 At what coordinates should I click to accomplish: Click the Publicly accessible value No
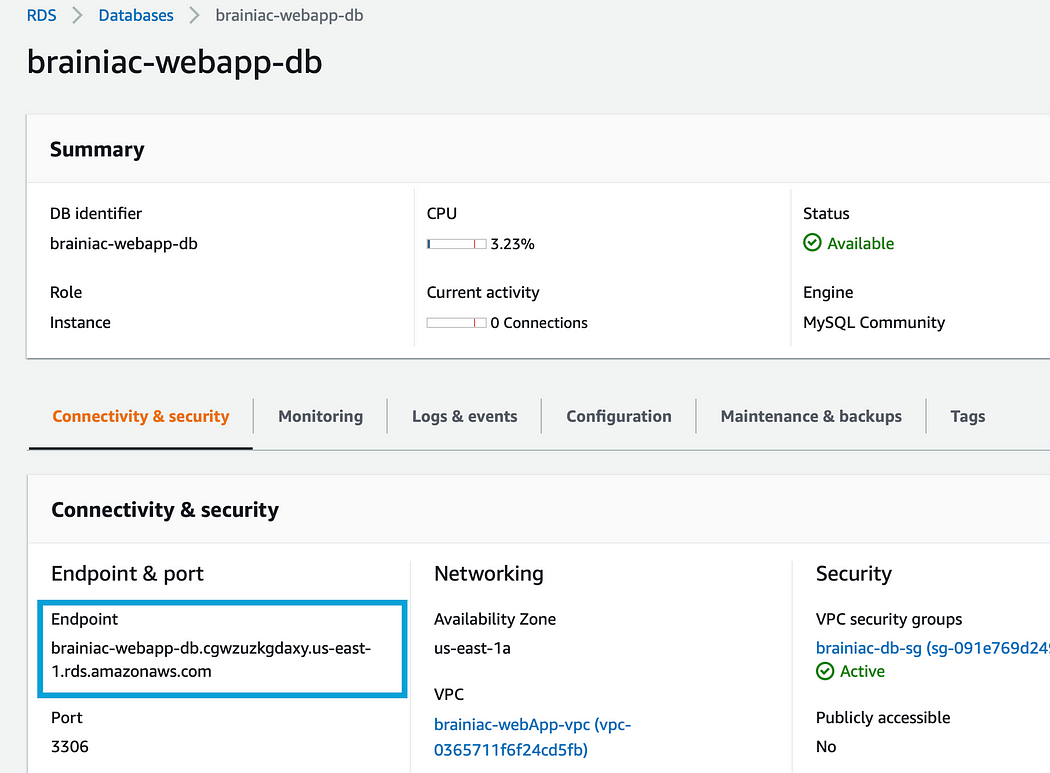[x=826, y=746]
